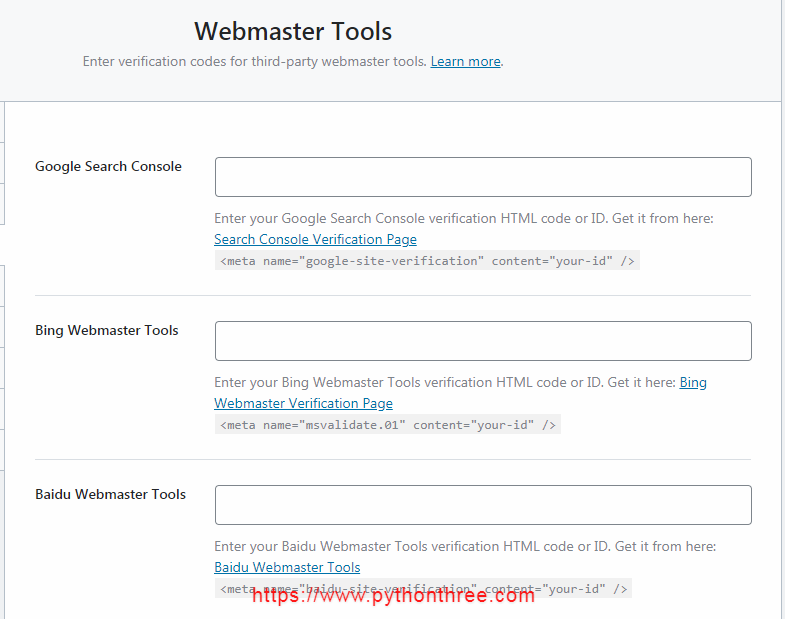Click the bold Baidu Webmaster Tools label

click(x=110, y=494)
